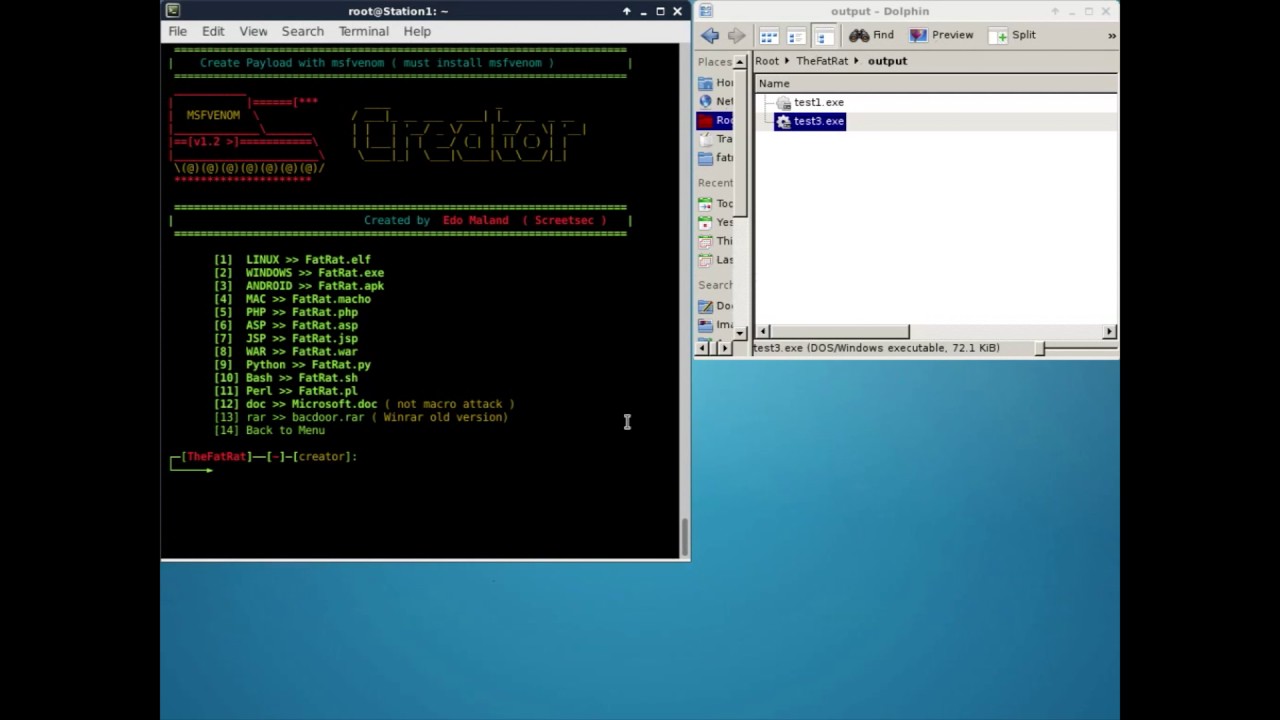Click Places panel scroll-down arrow
The image size is (1280, 720).
(x=740, y=332)
